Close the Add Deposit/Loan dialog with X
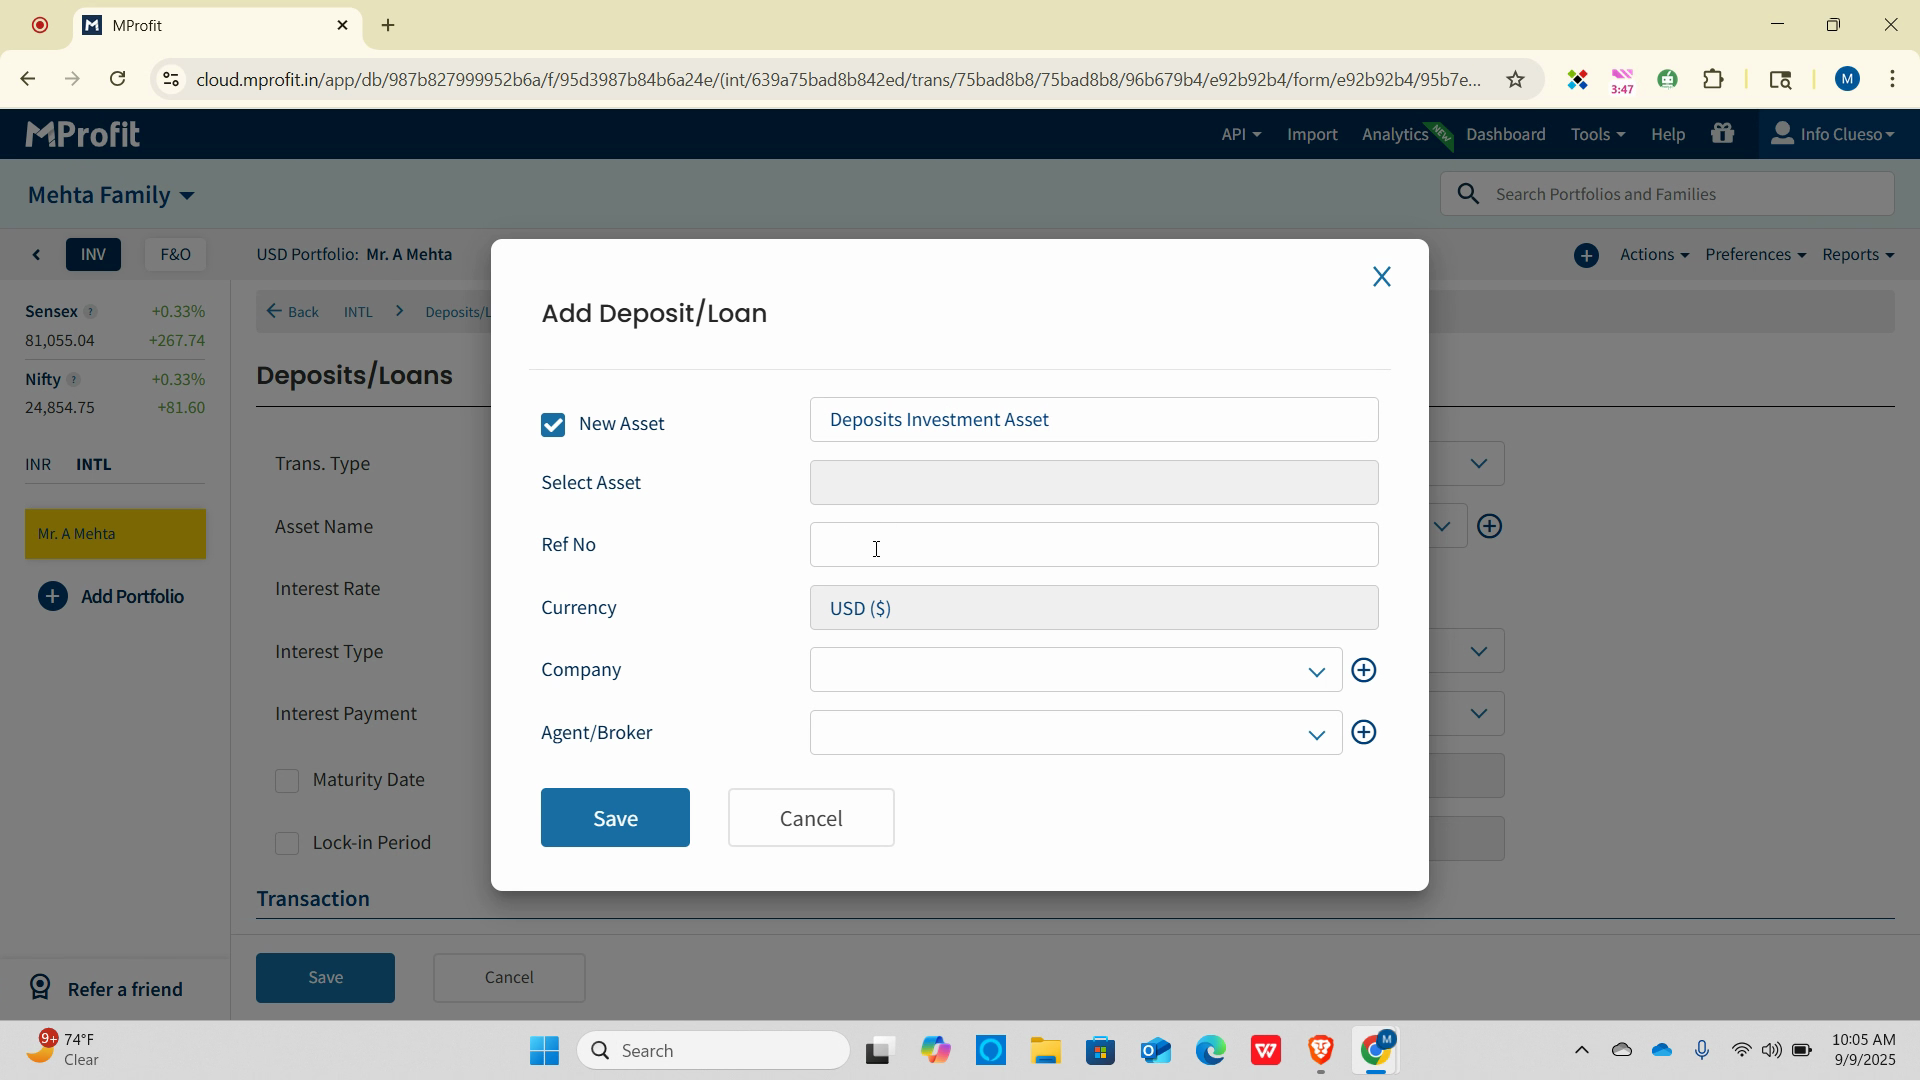The image size is (1920, 1080). click(x=1382, y=277)
